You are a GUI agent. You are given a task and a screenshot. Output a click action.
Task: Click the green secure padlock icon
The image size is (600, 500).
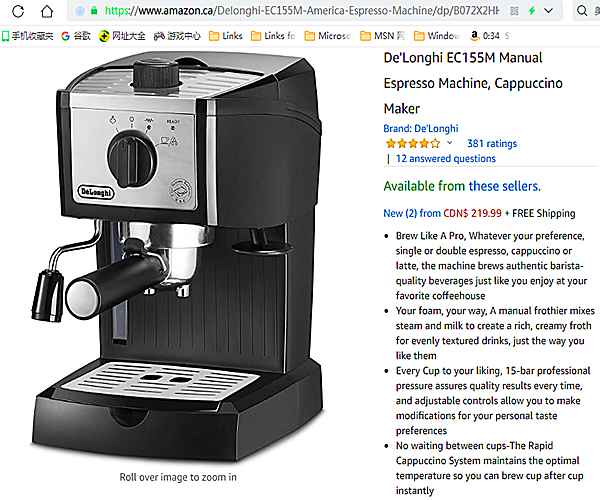click(x=94, y=11)
